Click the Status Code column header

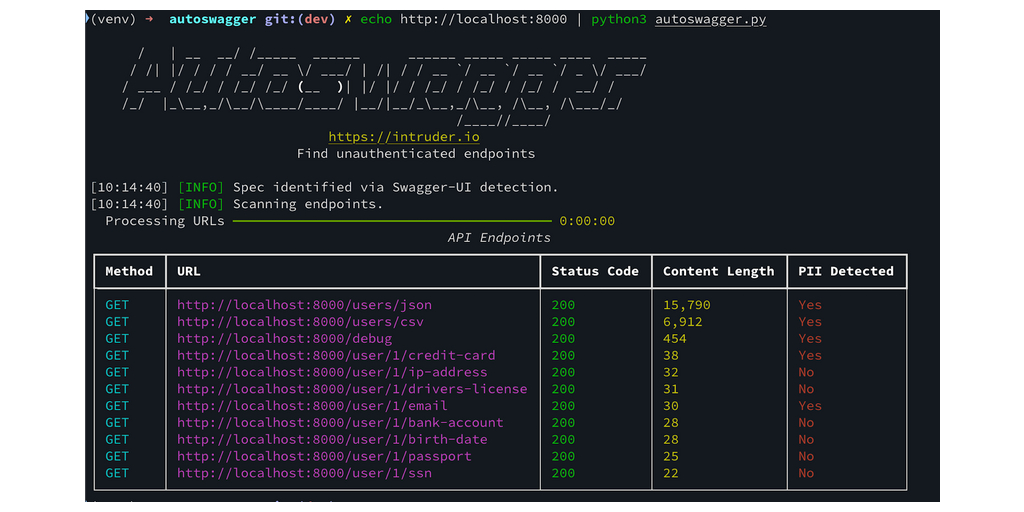pyautogui.click(x=595, y=271)
